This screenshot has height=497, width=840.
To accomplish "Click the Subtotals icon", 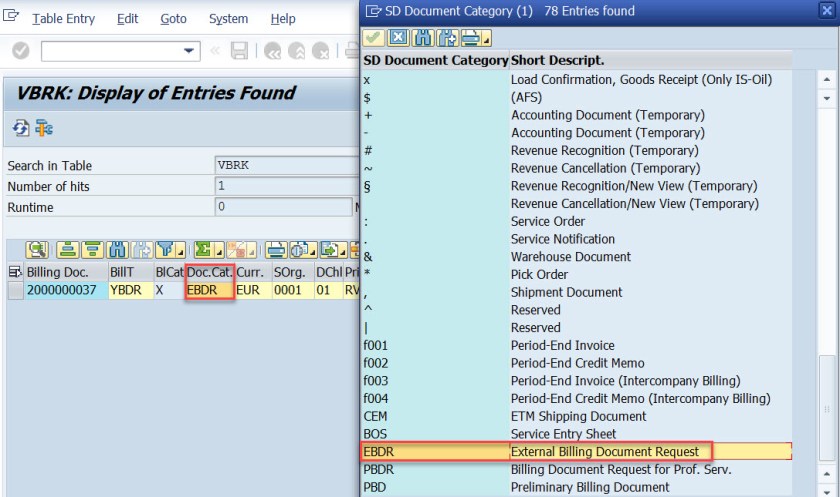I will [x=236, y=250].
